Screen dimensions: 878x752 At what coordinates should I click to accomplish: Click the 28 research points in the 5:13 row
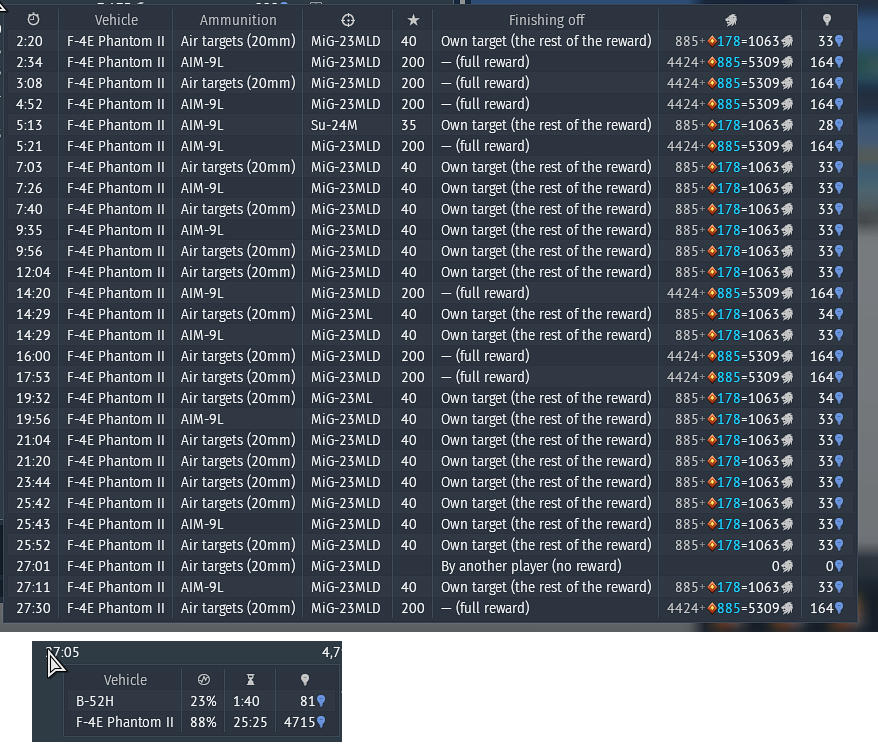click(x=830, y=125)
